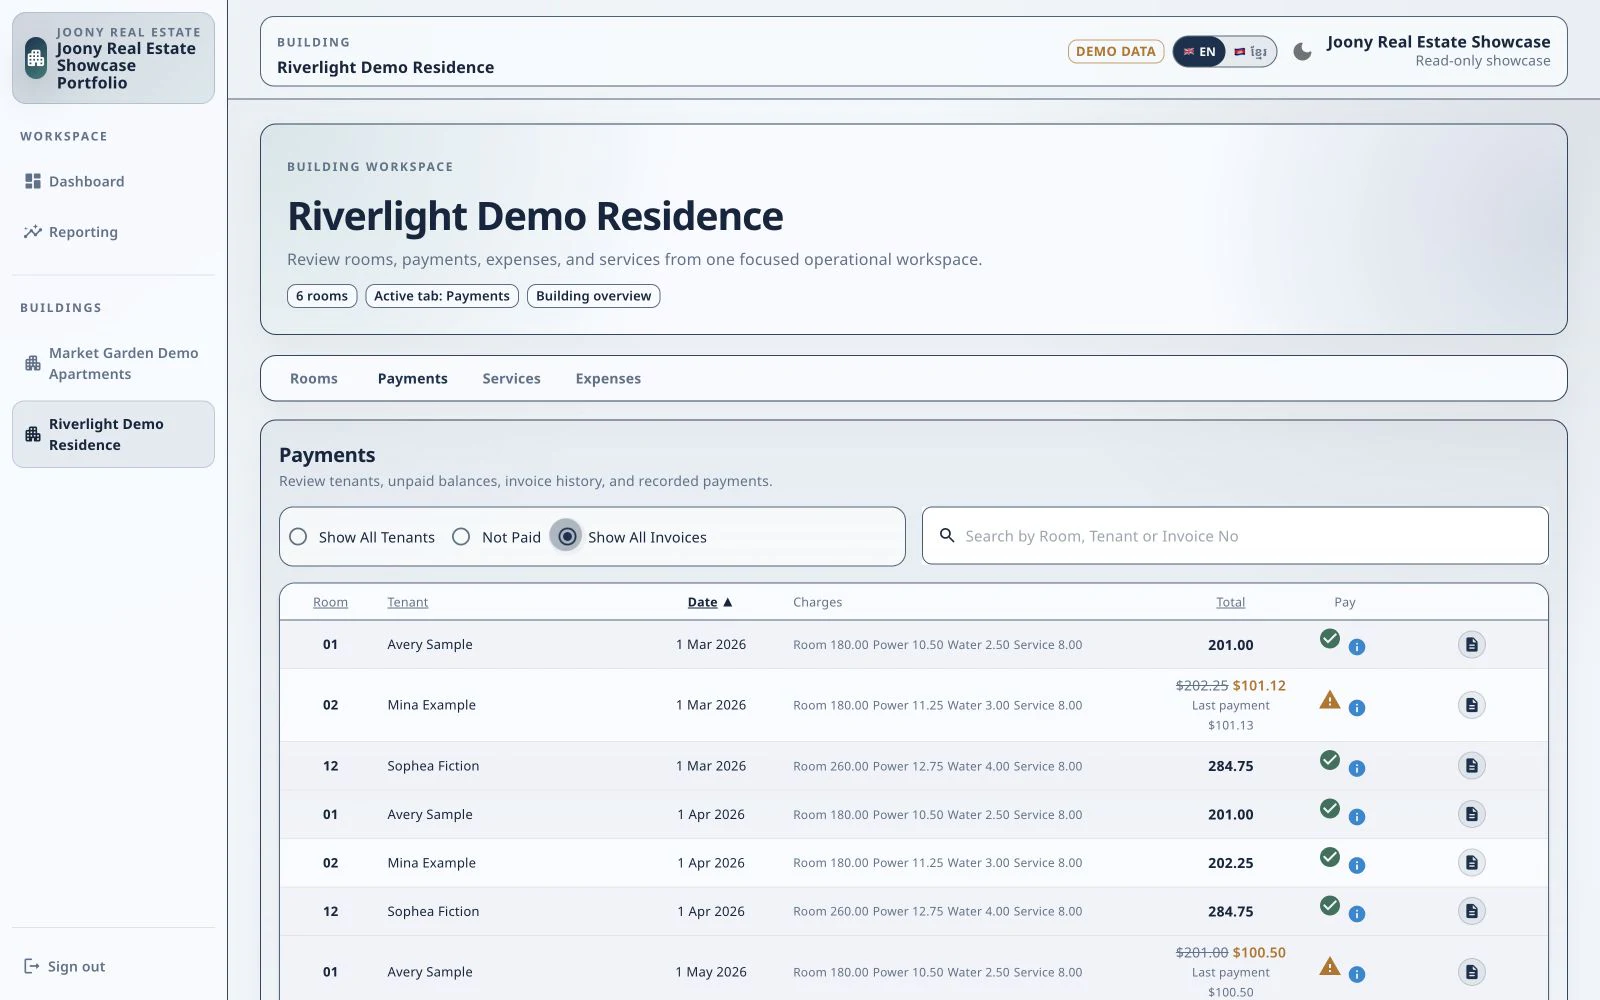Screen dimensions: 1600x1000
Task: Sort table by Total column header
Action: 1230,602
